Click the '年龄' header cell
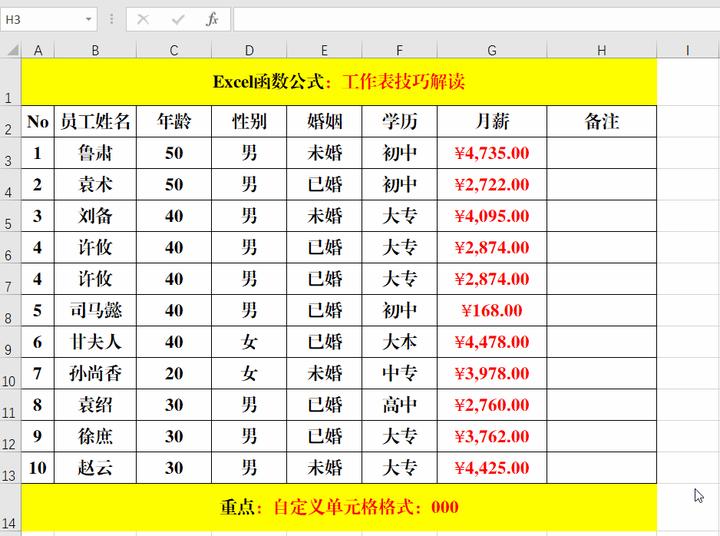The width and height of the screenshot is (720, 536). 174,121
